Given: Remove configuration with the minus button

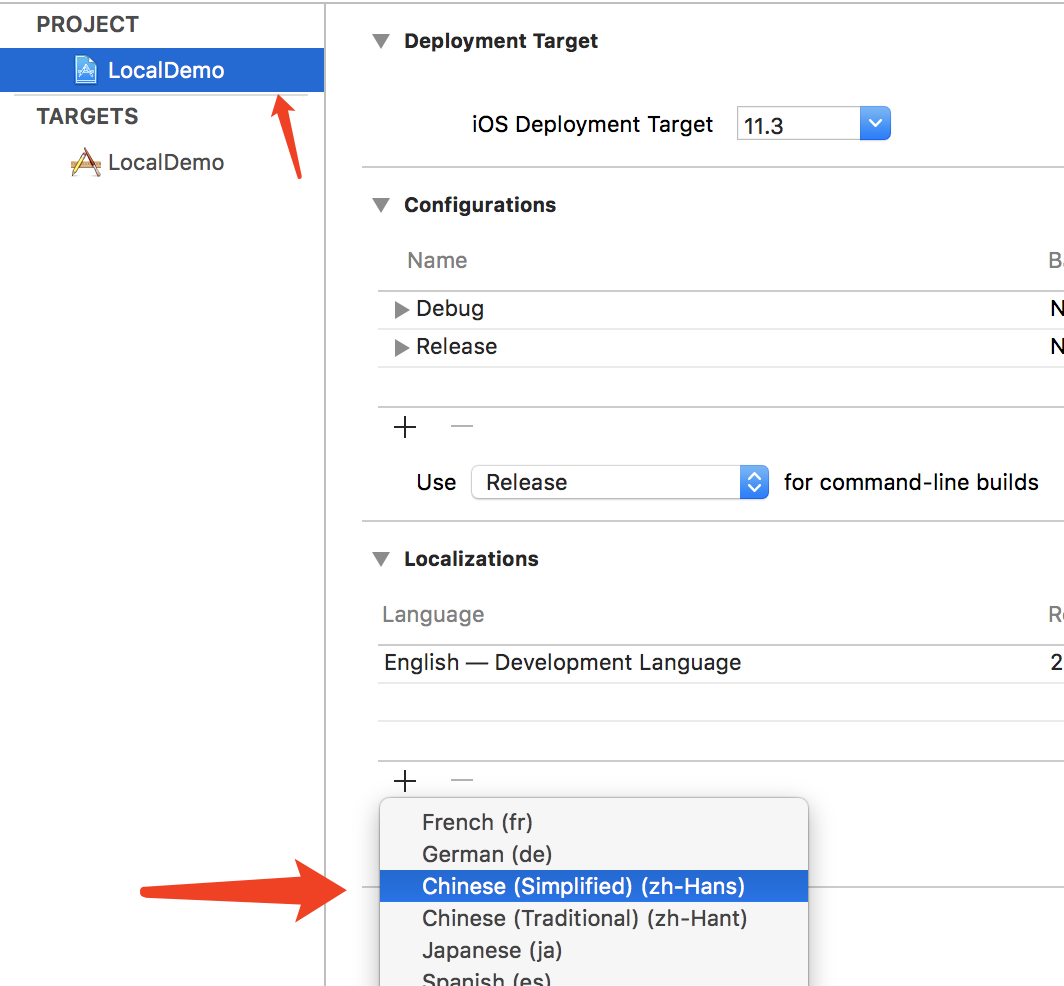Looking at the screenshot, I should tap(461, 427).
